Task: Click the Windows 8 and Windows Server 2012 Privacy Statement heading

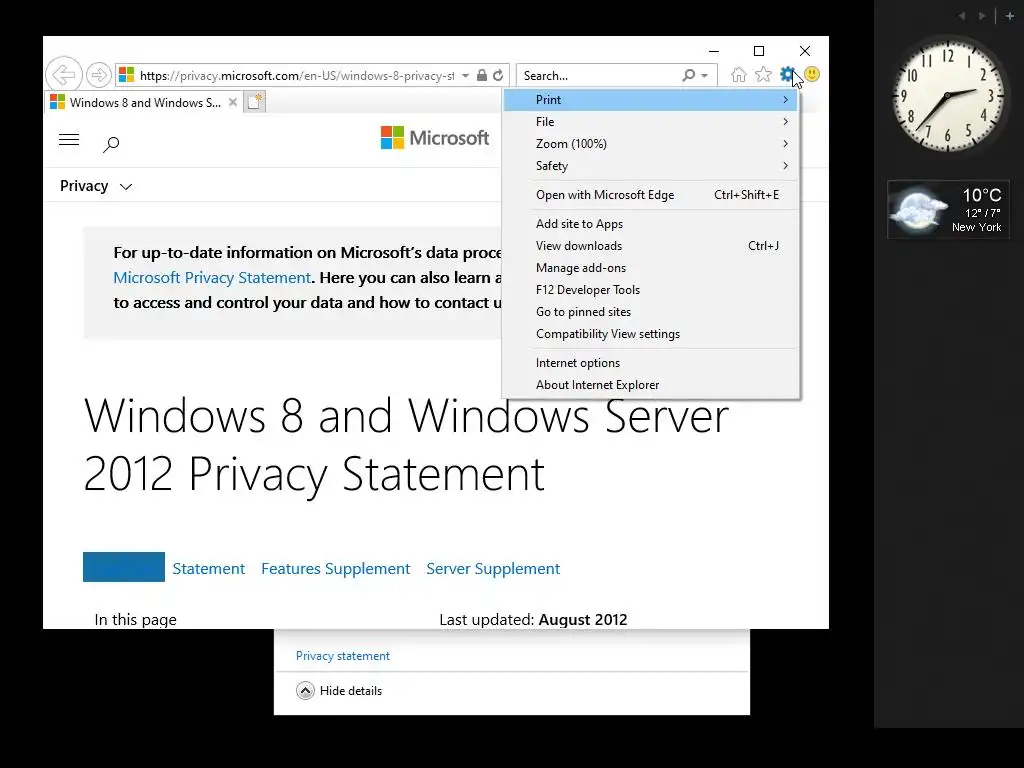Action: 406,445
